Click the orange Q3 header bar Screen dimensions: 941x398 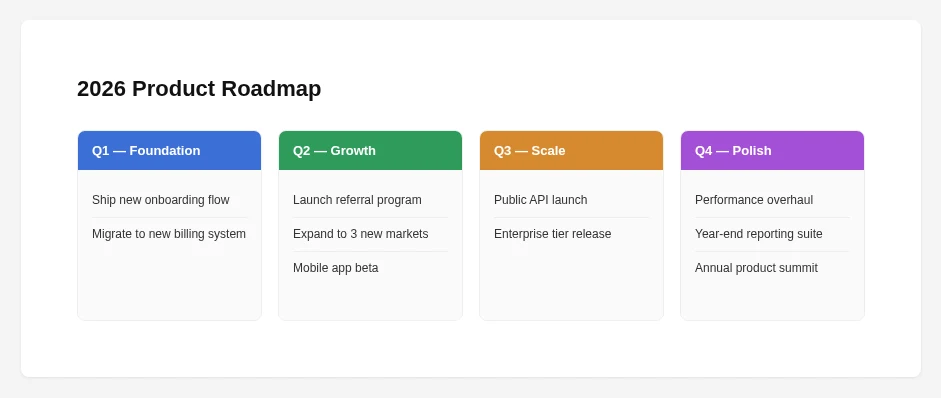[x=571, y=151]
